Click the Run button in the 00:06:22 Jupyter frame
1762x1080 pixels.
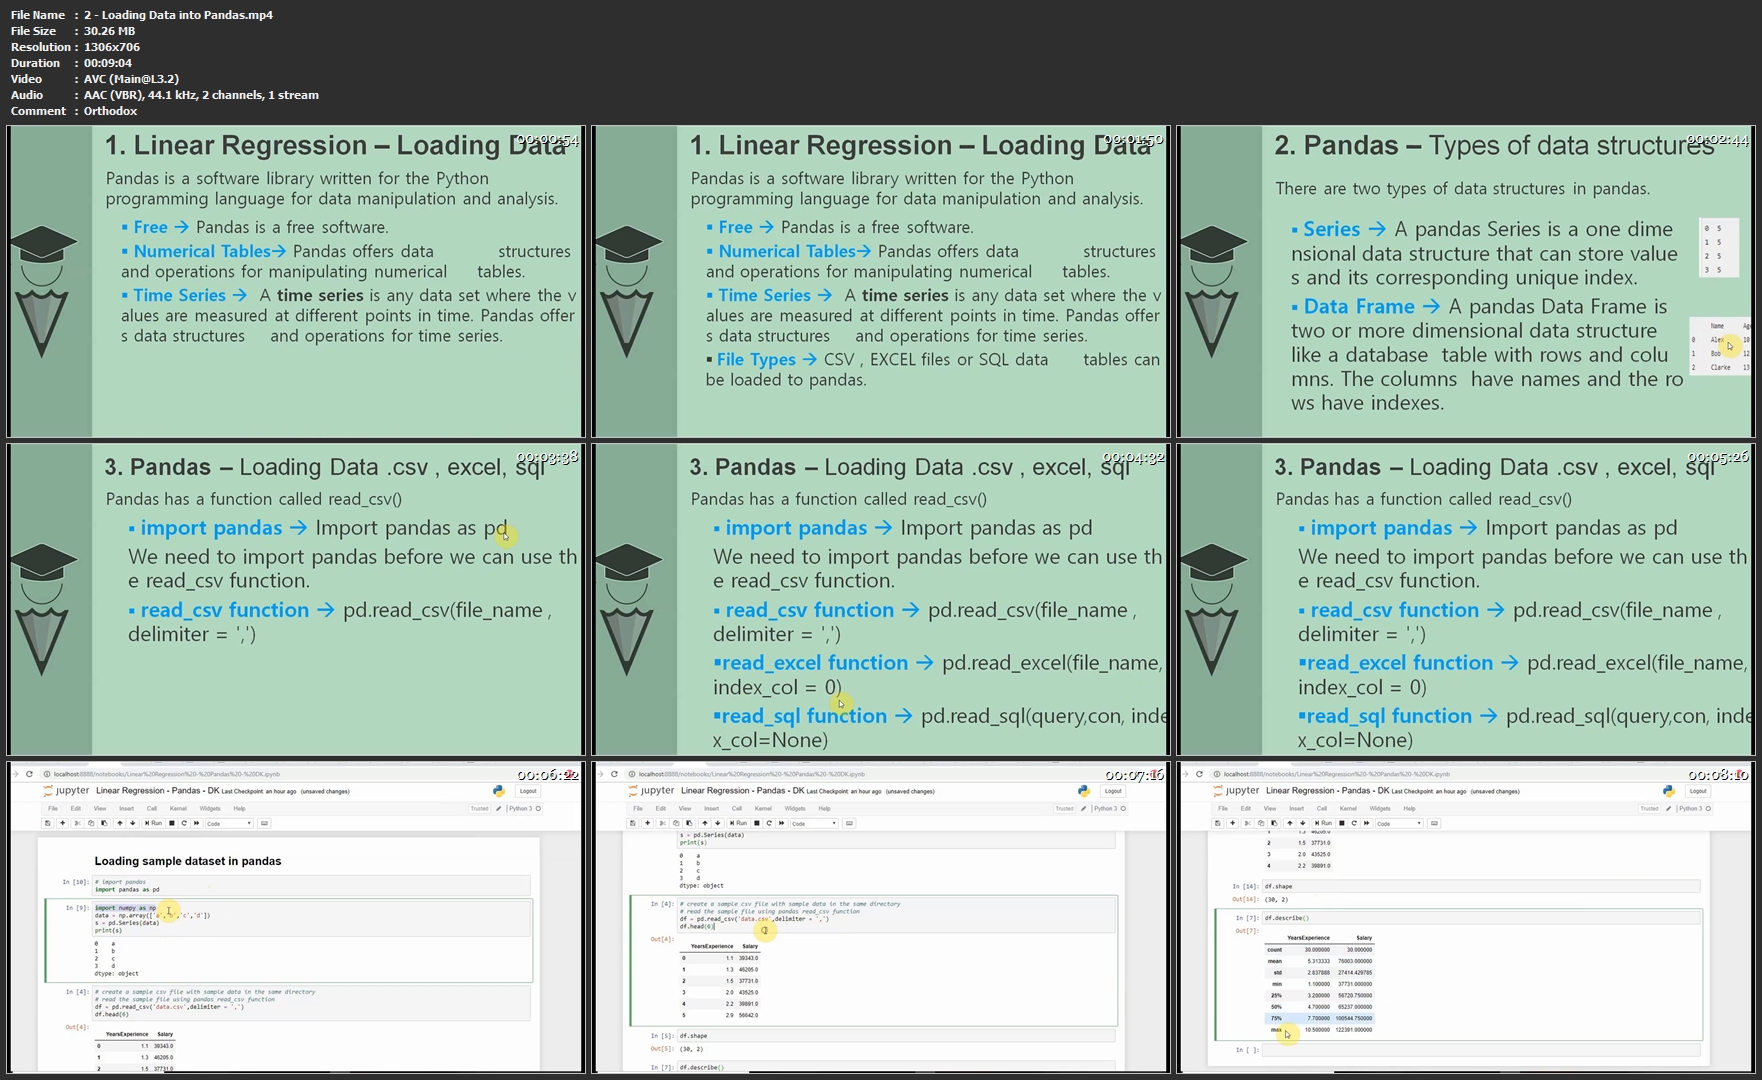153,823
